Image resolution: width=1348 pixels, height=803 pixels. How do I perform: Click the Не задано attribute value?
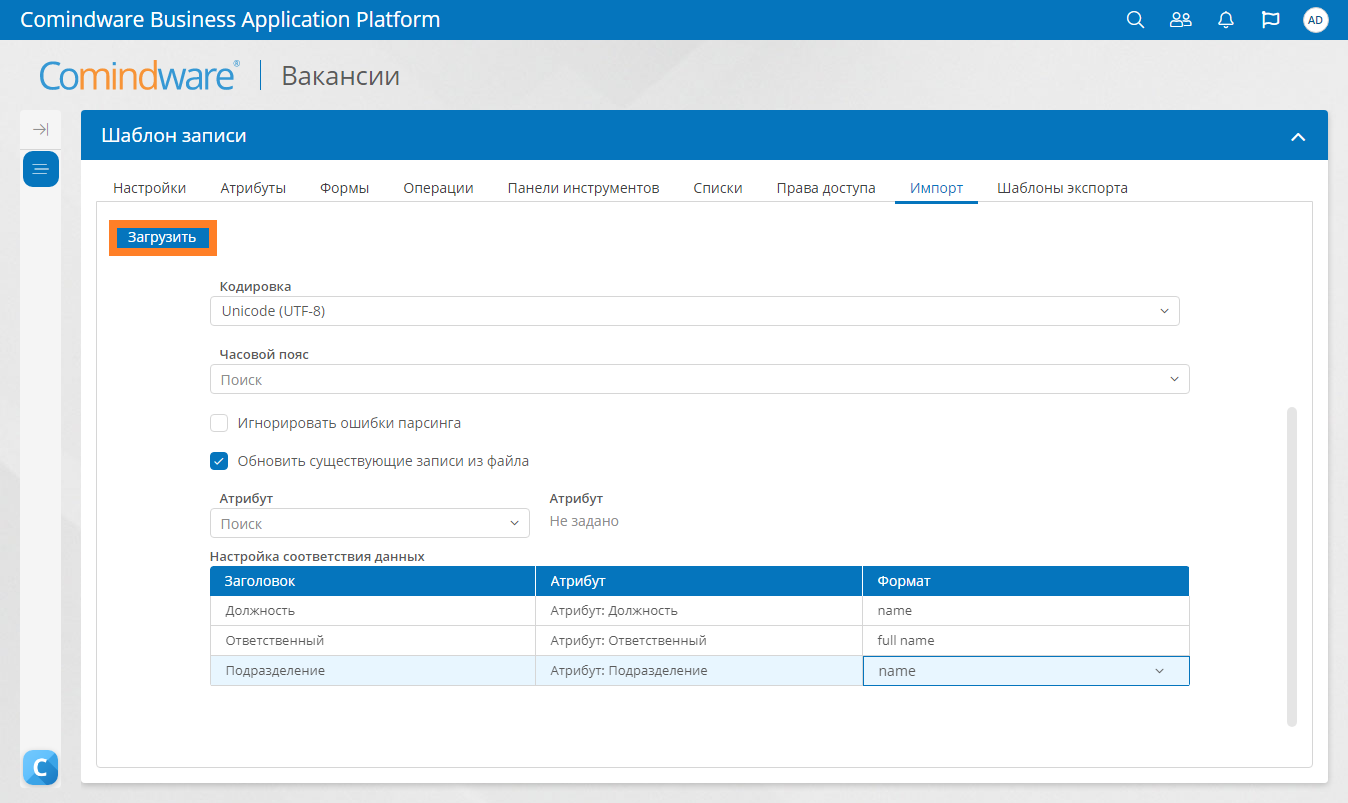pyautogui.click(x=585, y=521)
